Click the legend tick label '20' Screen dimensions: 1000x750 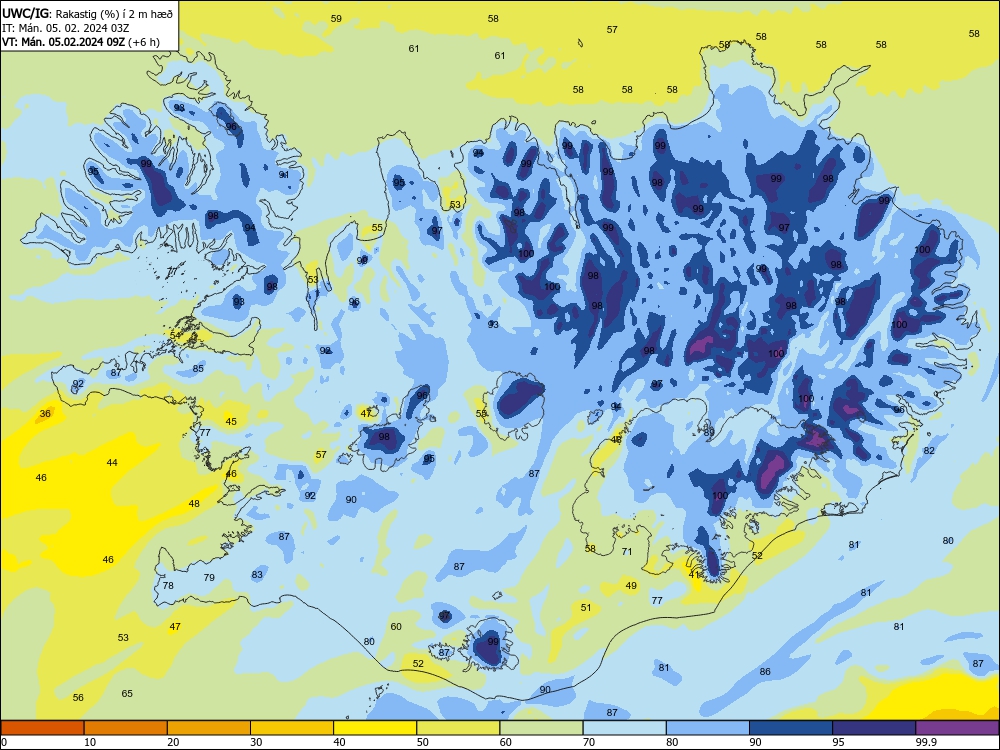click(x=173, y=742)
